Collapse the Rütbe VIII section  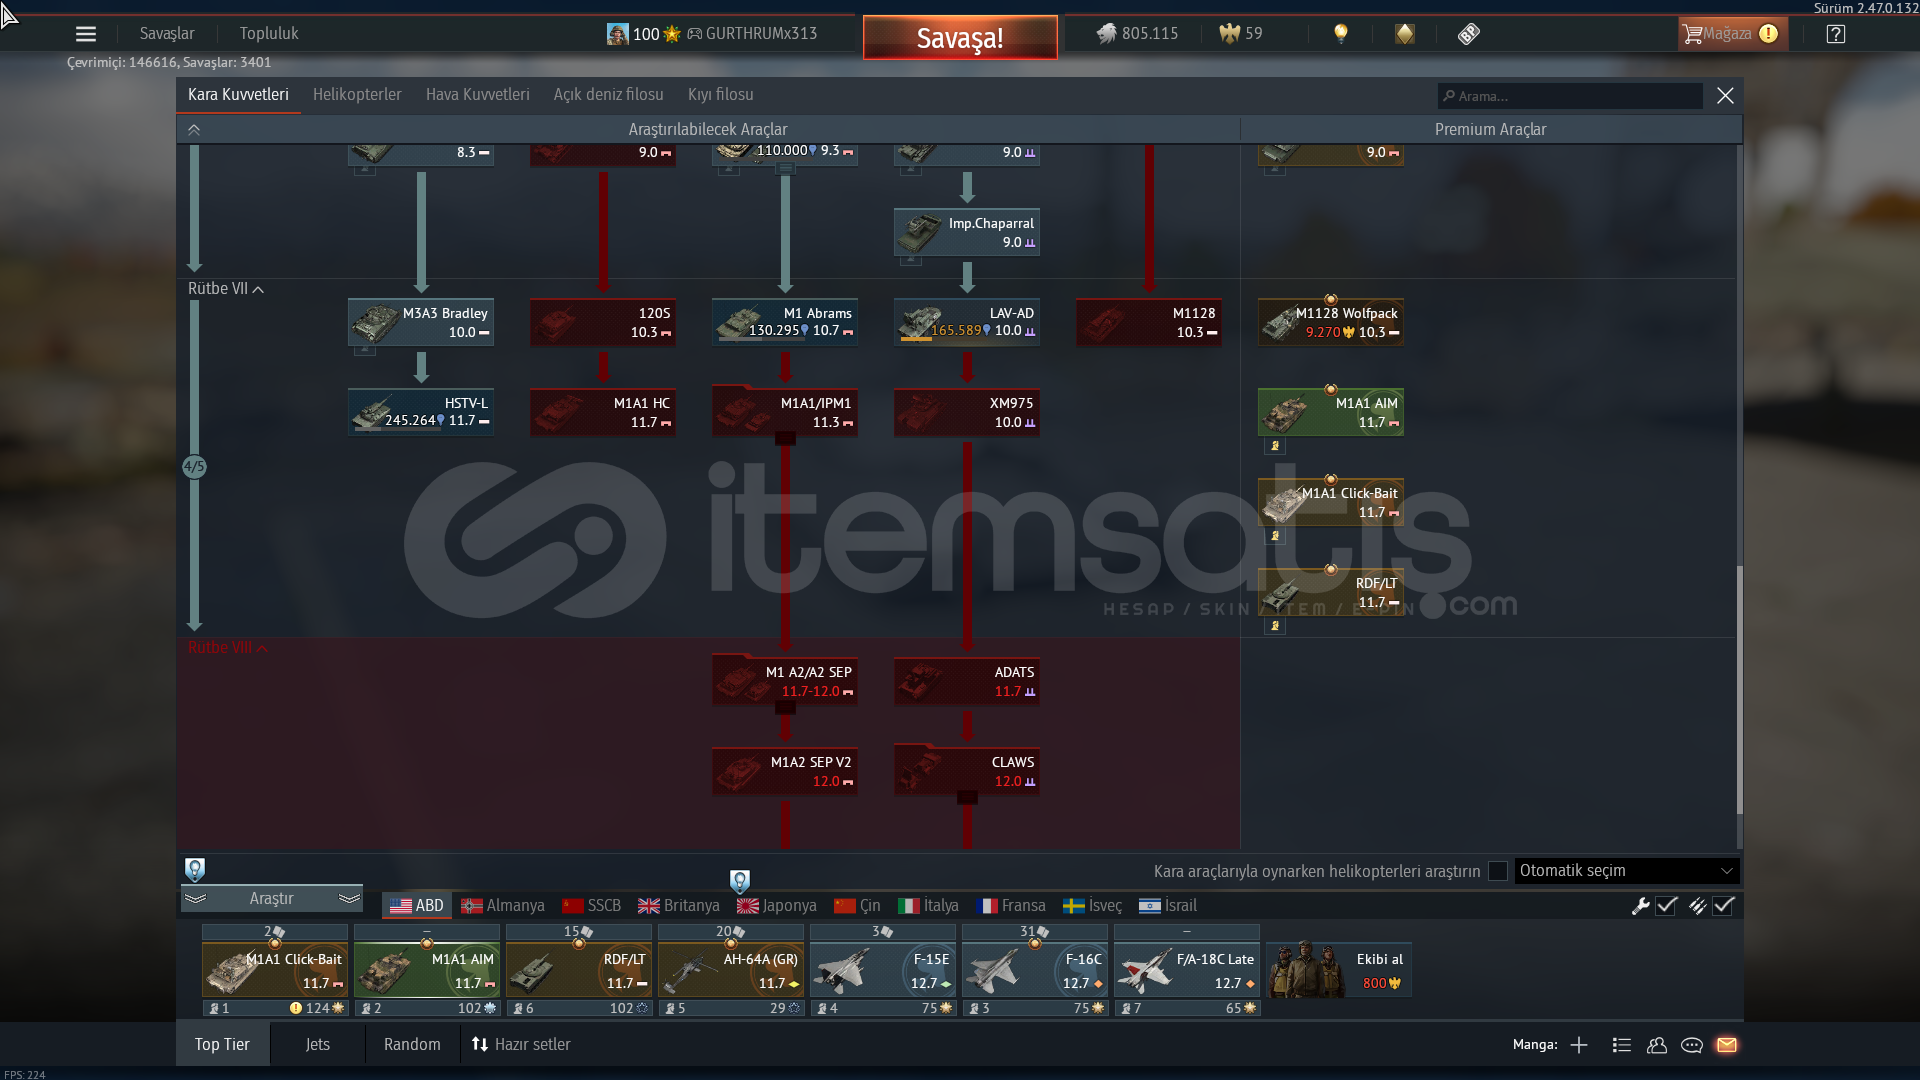[x=228, y=648]
